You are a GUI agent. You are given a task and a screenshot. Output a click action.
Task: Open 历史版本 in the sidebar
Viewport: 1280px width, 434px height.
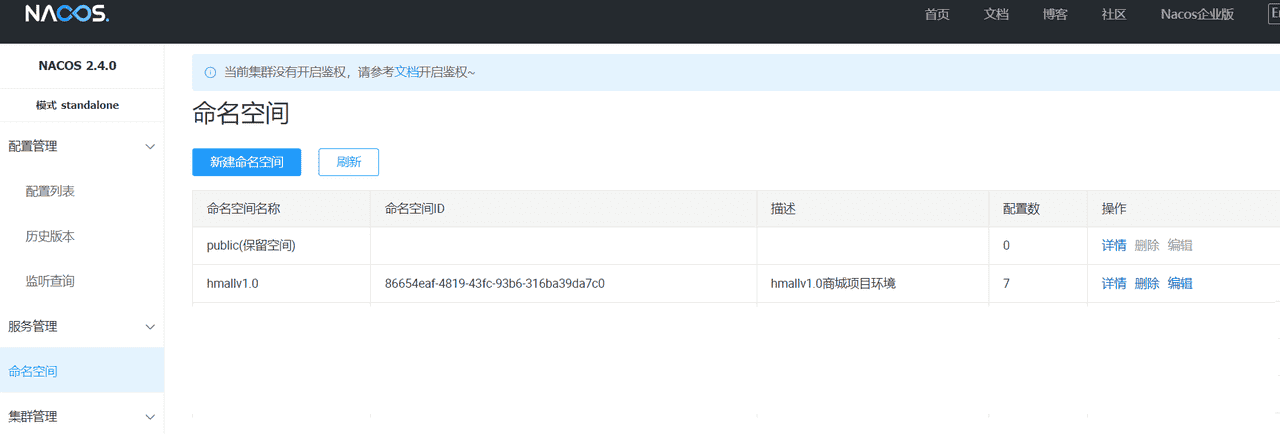click(x=50, y=236)
